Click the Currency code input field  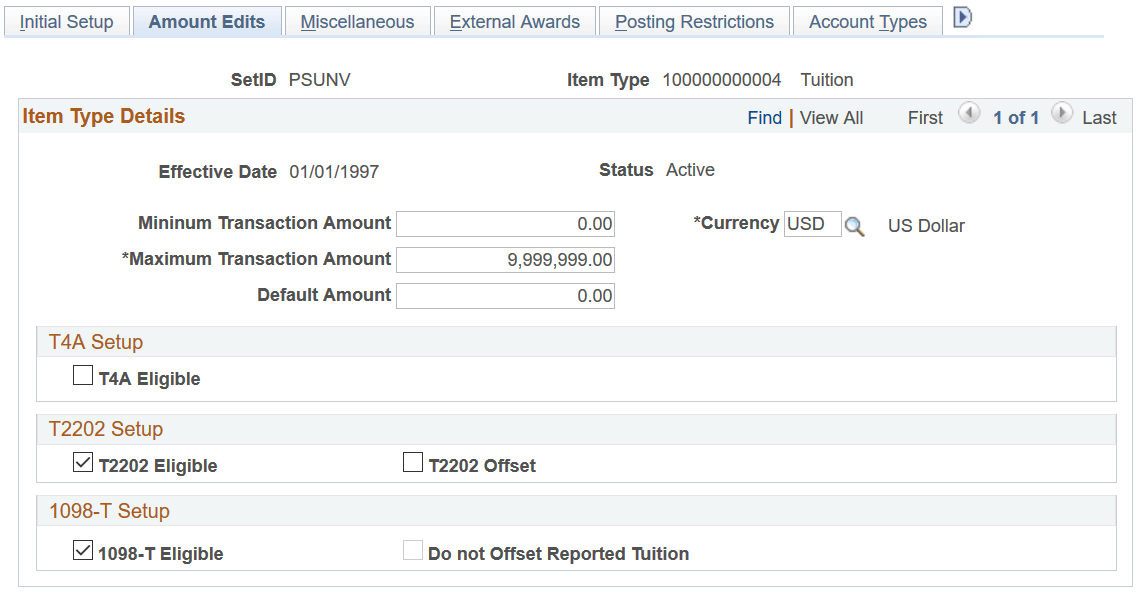point(812,224)
